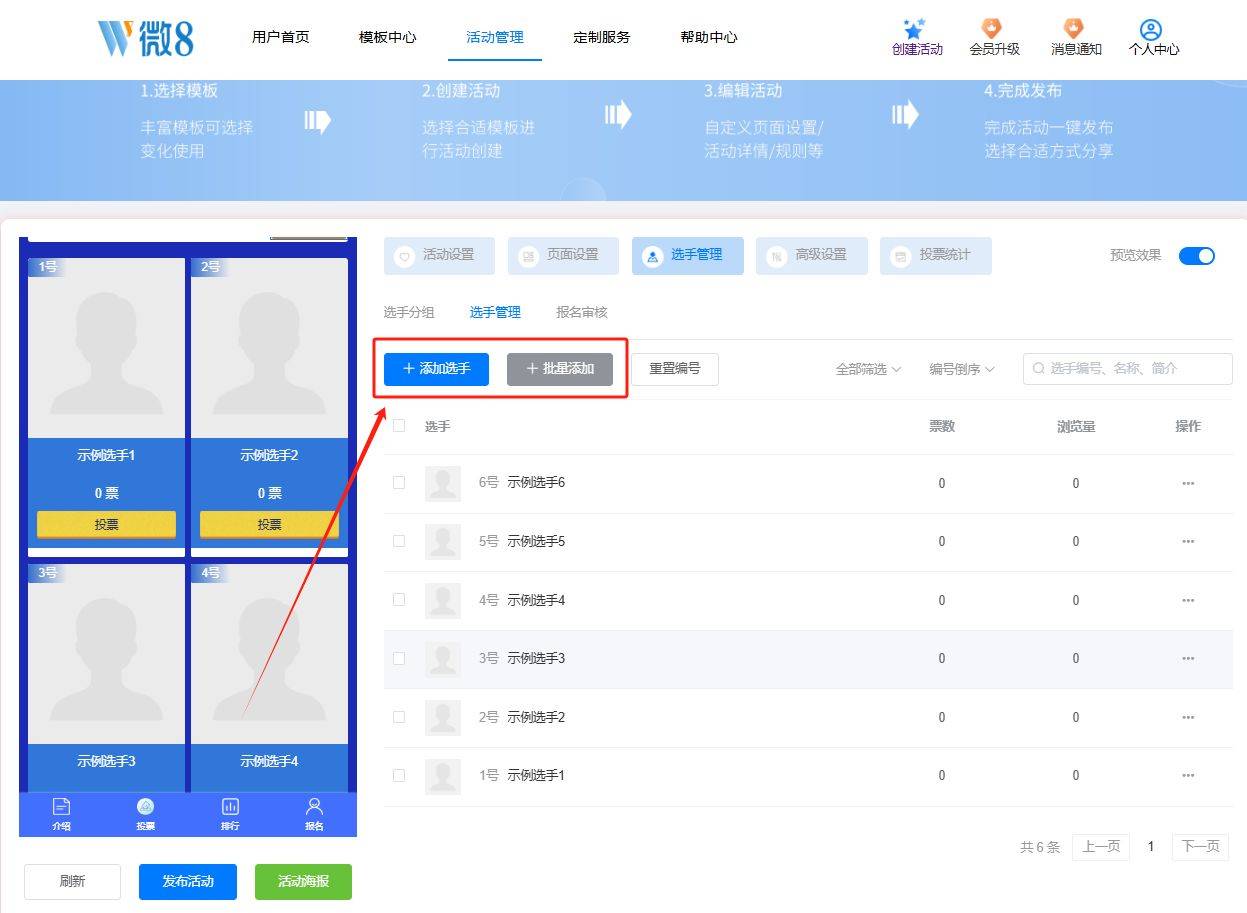1247x913 pixels.
Task: Toggle the 预览效果 switch
Action: click(x=1196, y=255)
